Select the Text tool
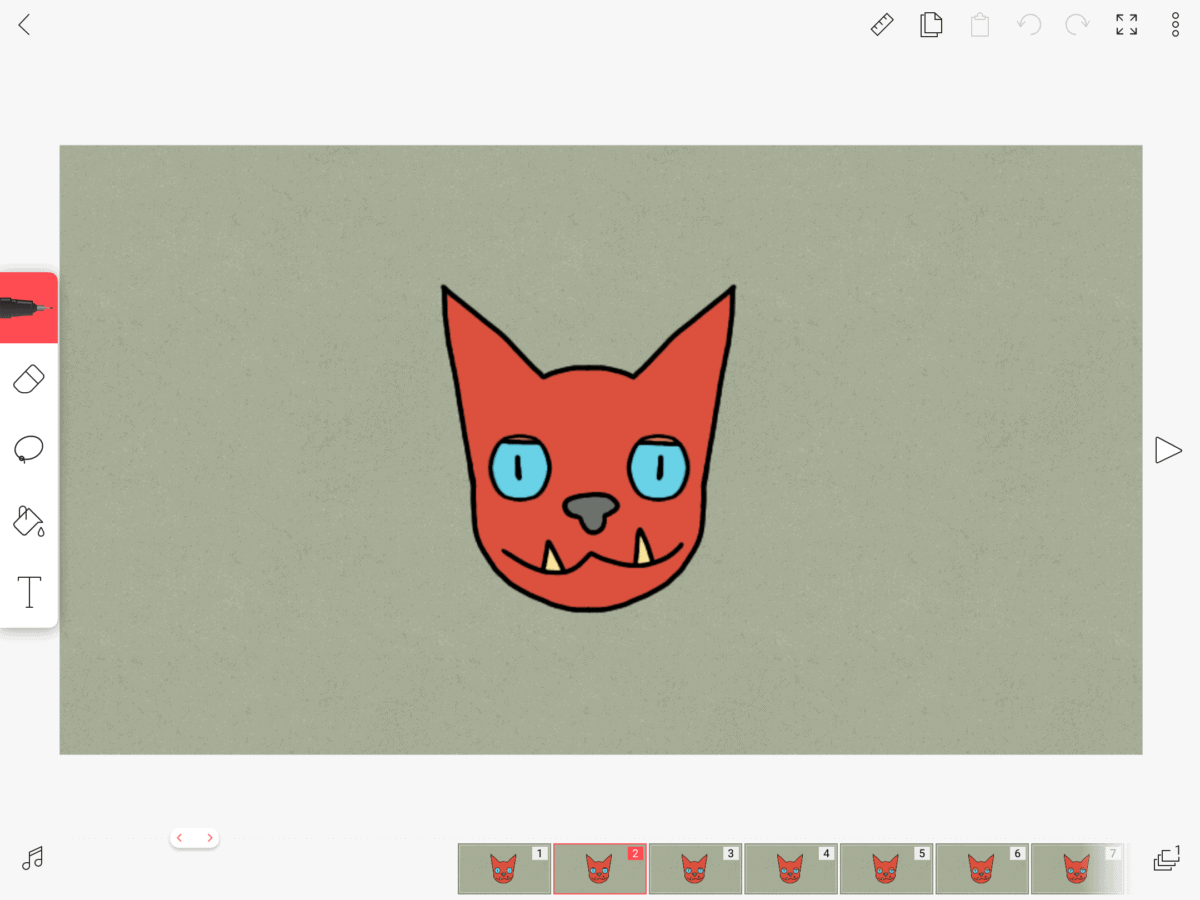 29,591
